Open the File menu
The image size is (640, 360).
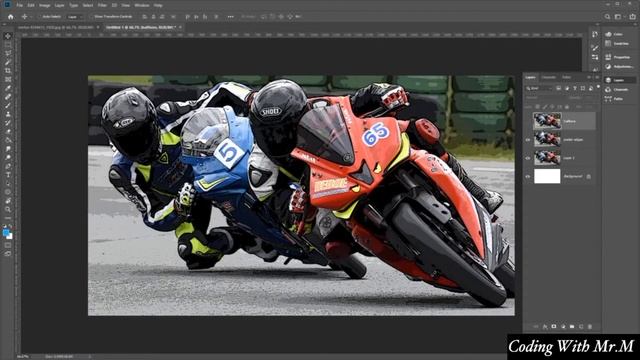point(20,5)
